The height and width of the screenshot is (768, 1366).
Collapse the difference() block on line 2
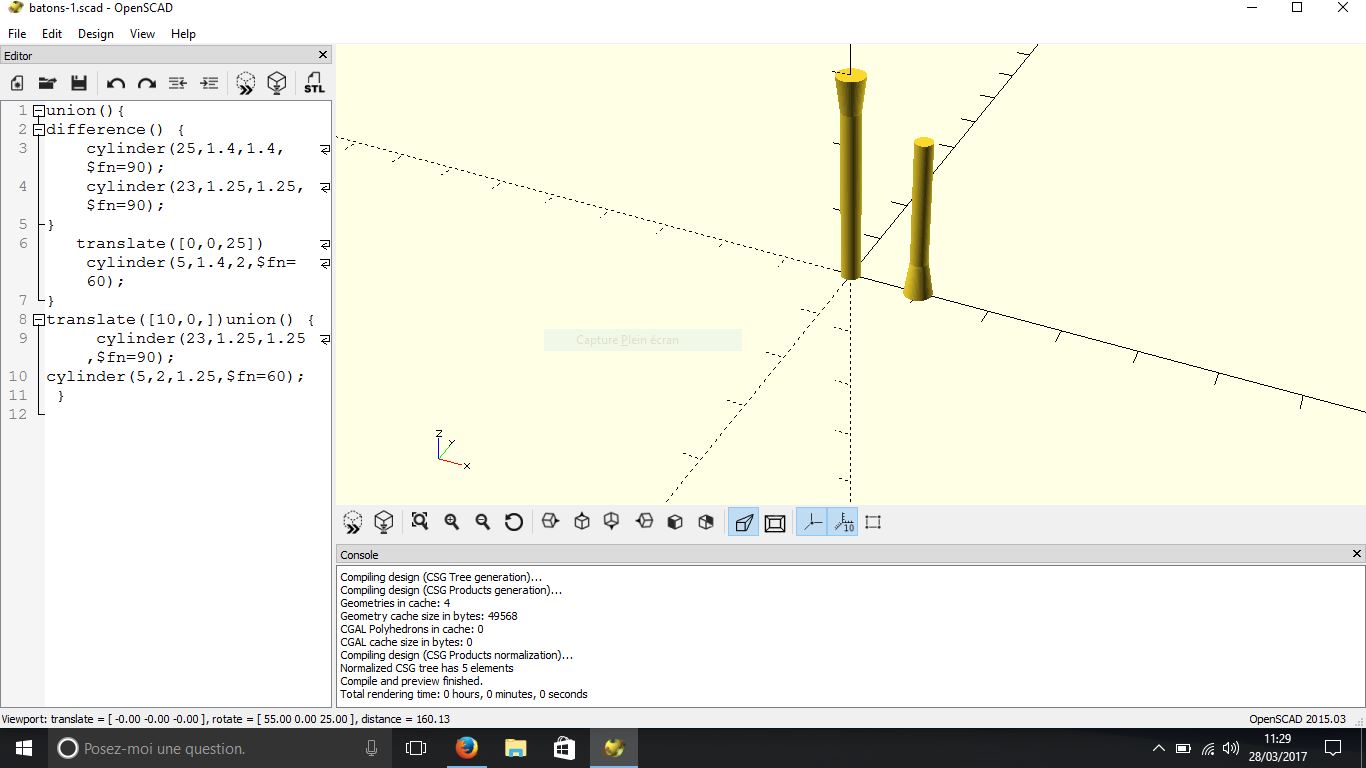(38, 130)
